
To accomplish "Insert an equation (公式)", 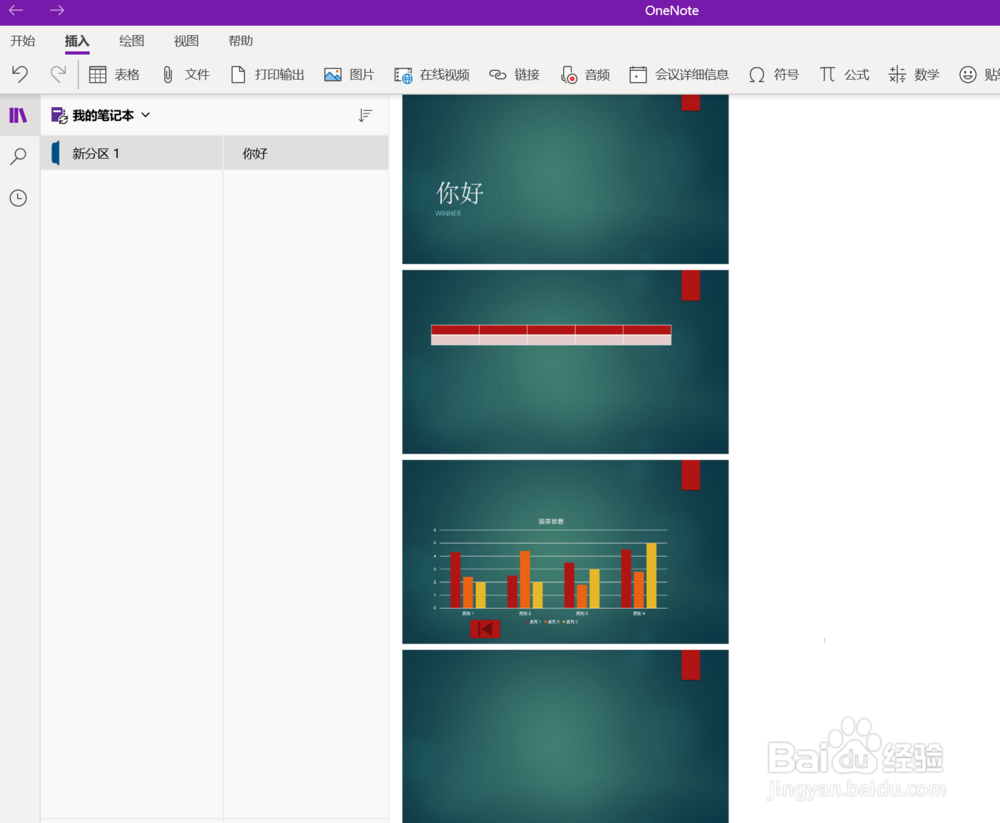I will click(x=844, y=75).
